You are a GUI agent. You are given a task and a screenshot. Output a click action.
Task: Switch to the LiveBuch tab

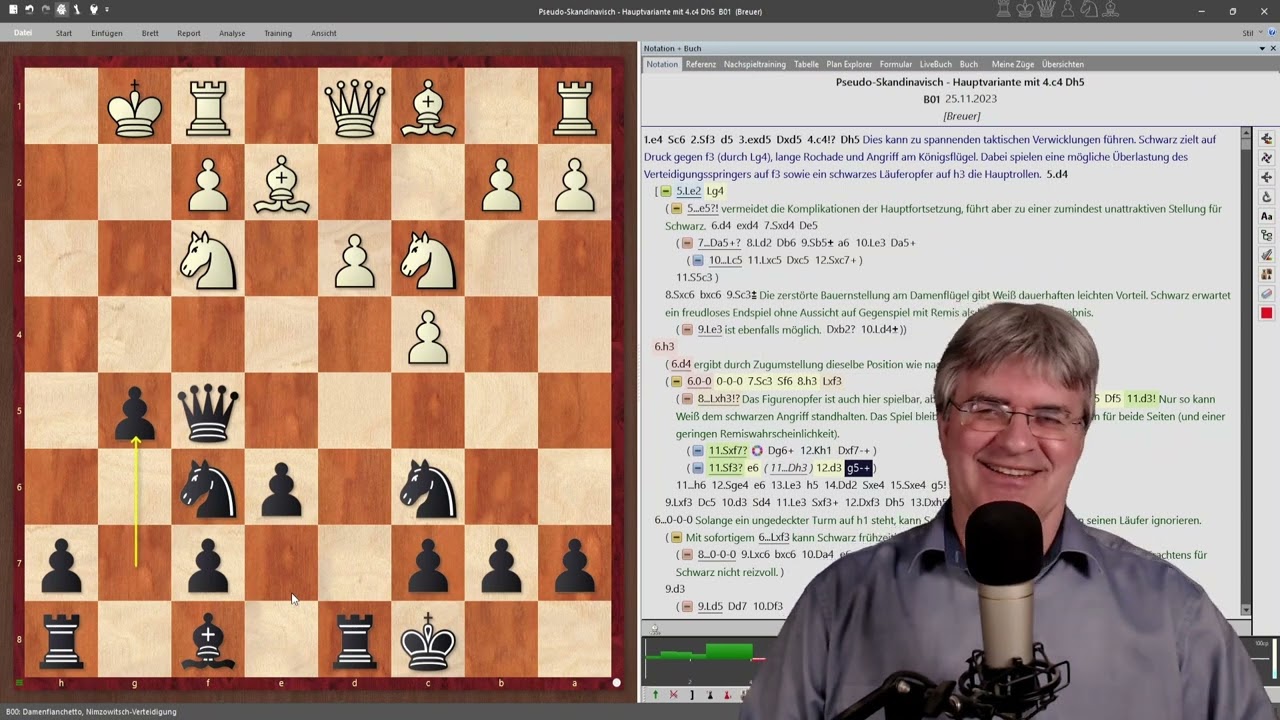936,64
